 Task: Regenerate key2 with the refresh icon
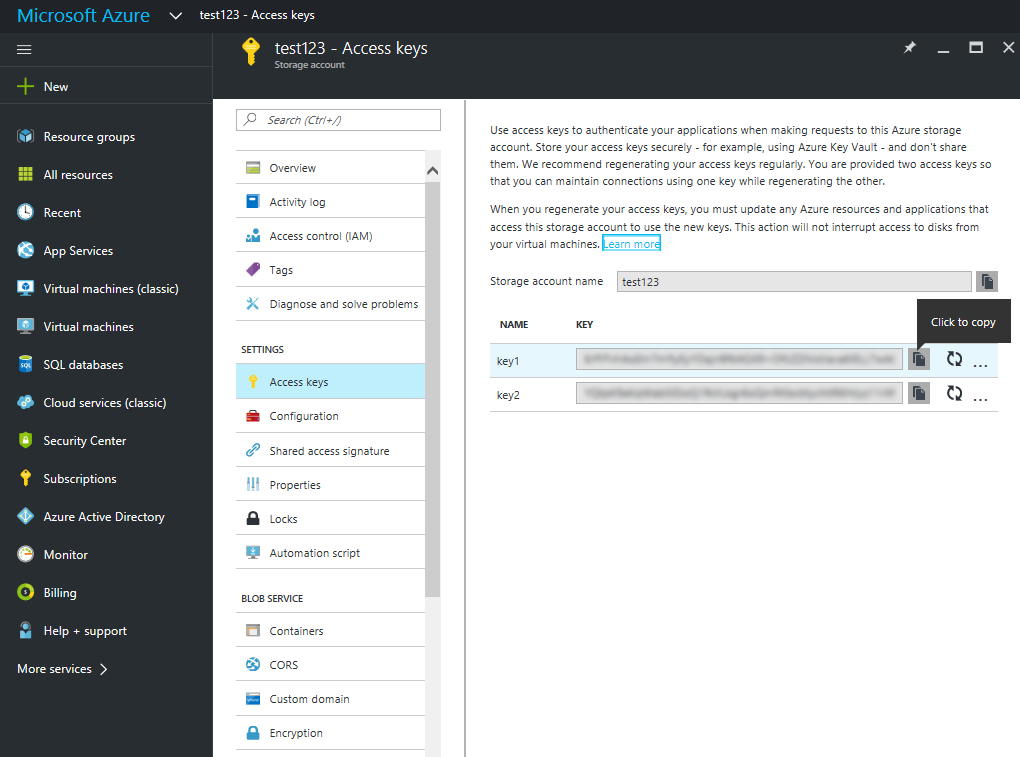point(954,393)
